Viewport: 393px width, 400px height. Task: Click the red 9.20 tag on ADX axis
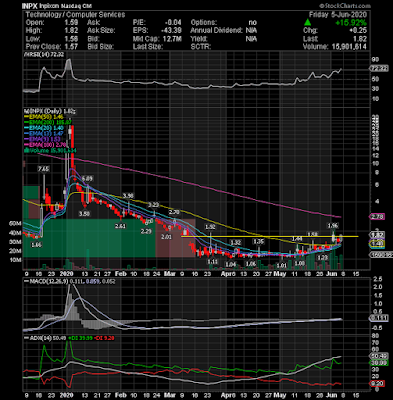pos(378,384)
